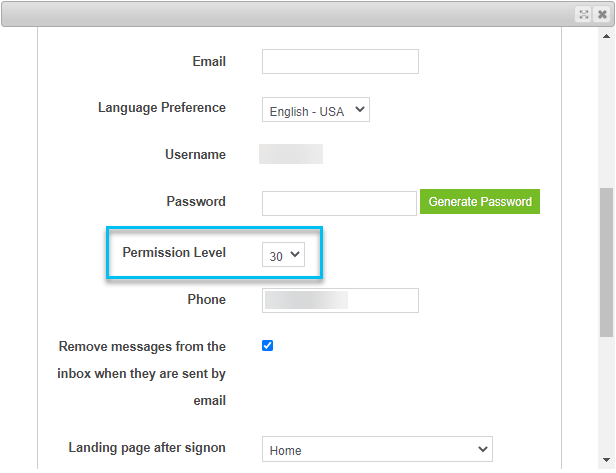Click the Language Preference label
Screen dimensions: 616x473
(162, 108)
